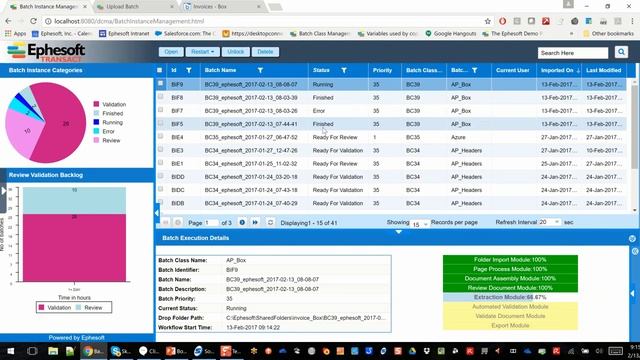
Task: Open the Status column filter icon
Action: (x=344, y=70)
